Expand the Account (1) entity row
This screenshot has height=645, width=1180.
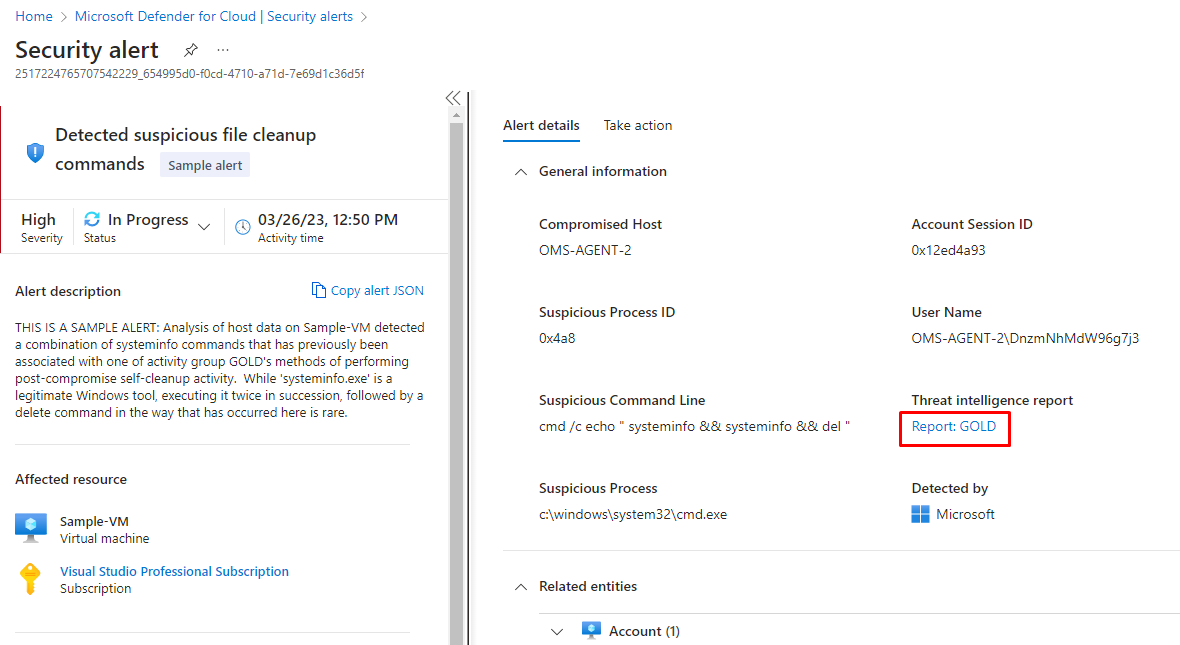[558, 631]
